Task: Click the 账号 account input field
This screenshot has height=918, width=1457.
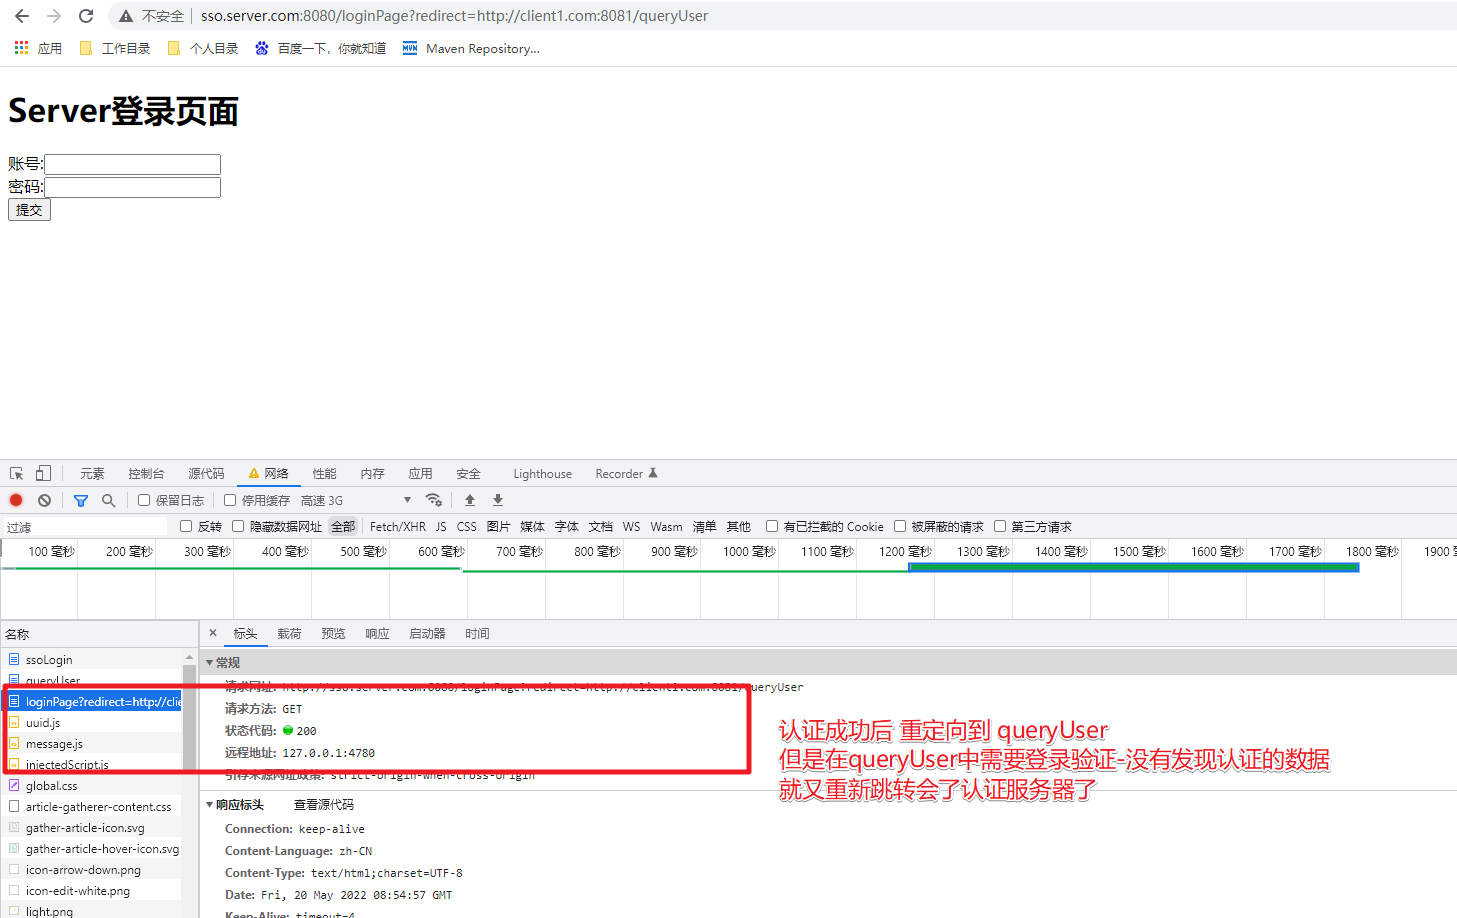Action: [132, 164]
